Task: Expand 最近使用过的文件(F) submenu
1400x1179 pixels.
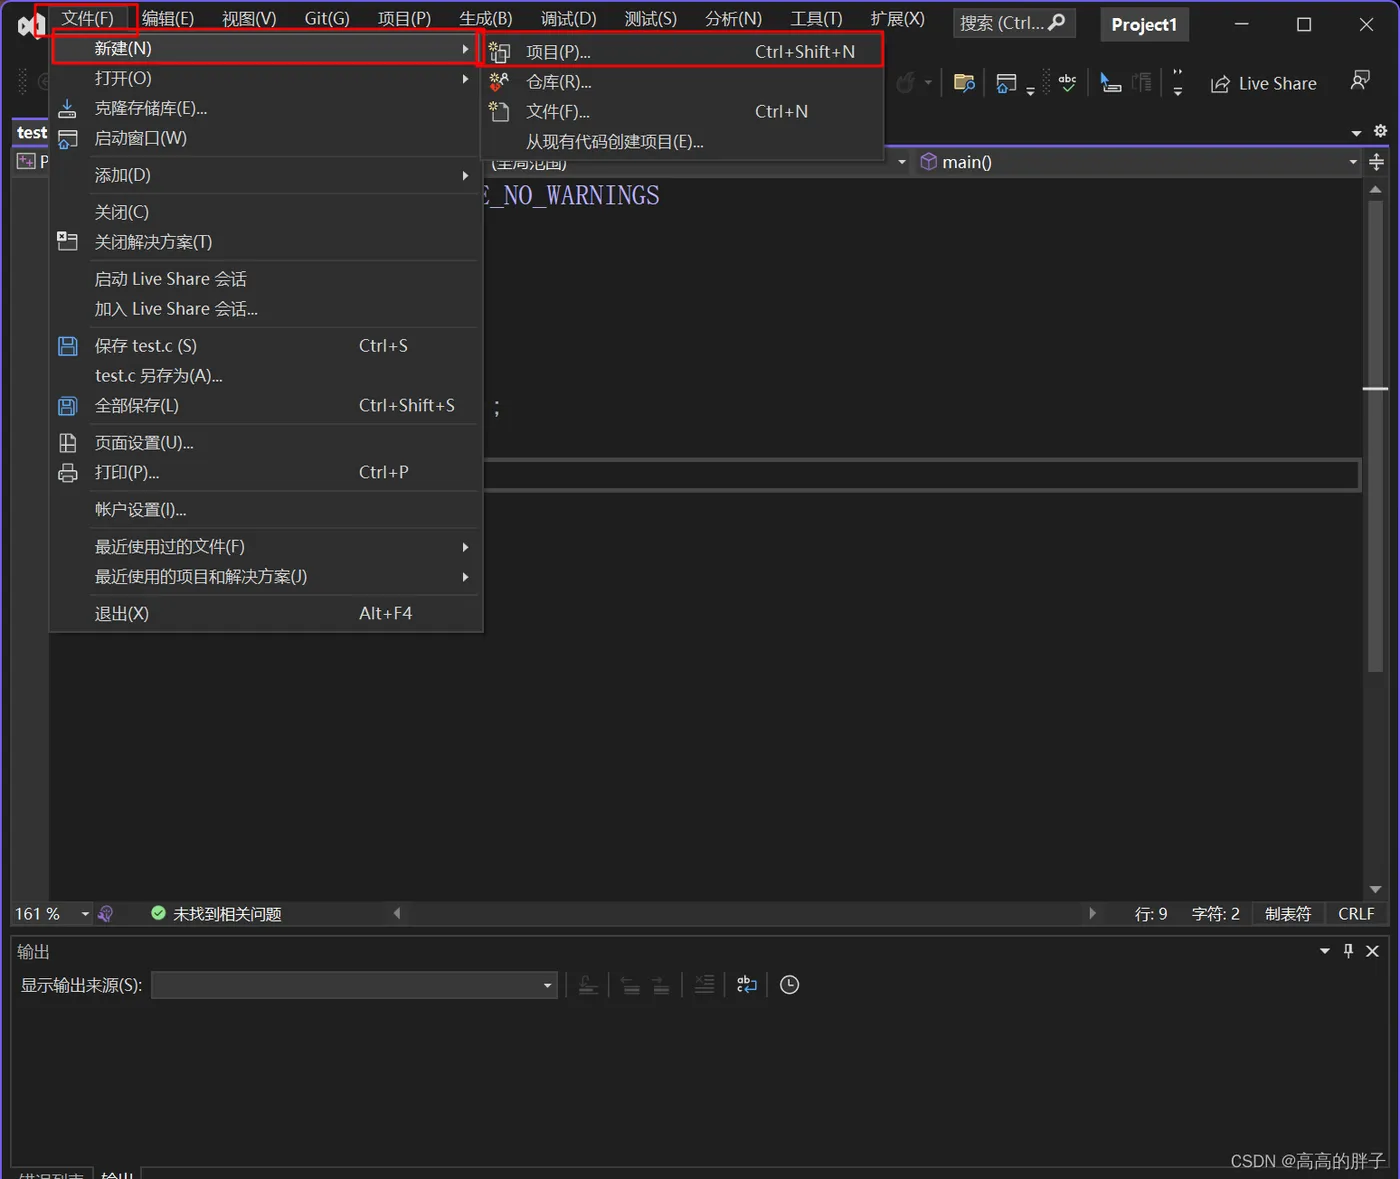Action: pyautogui.click(x=465, y=547)
